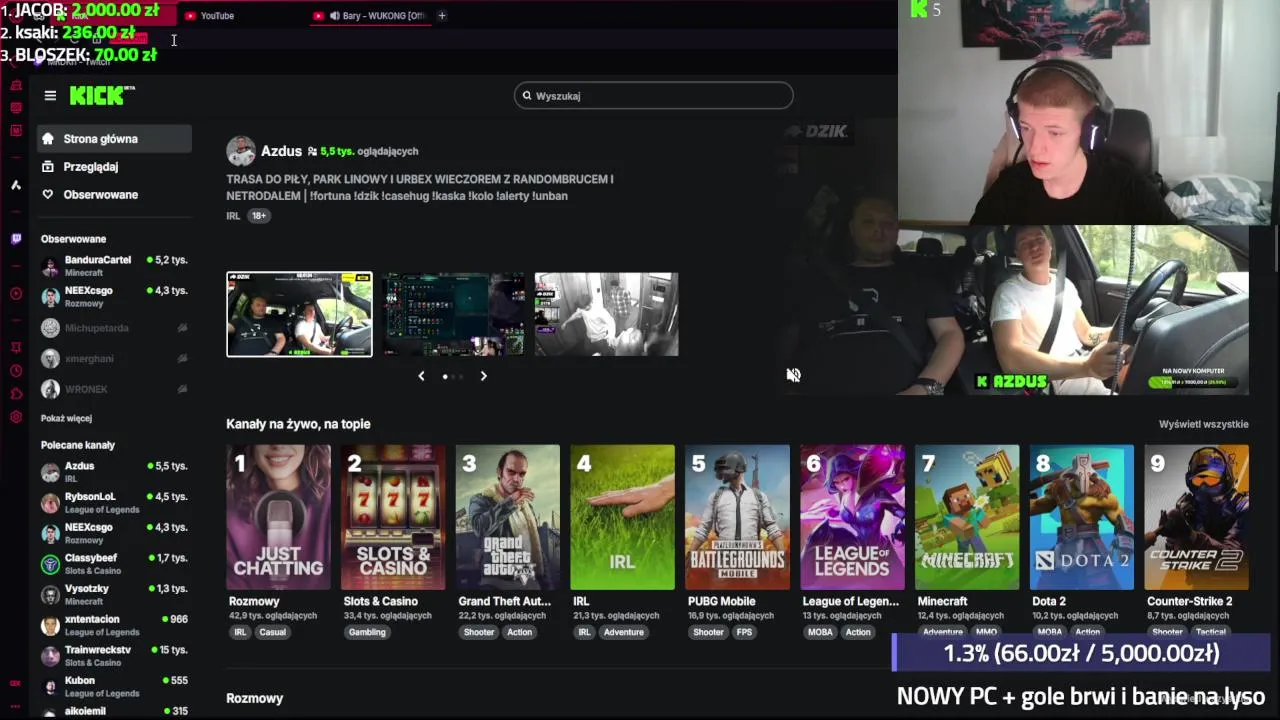Open the PUBG Battlegrounds Mobile category card

coord(737,517)
